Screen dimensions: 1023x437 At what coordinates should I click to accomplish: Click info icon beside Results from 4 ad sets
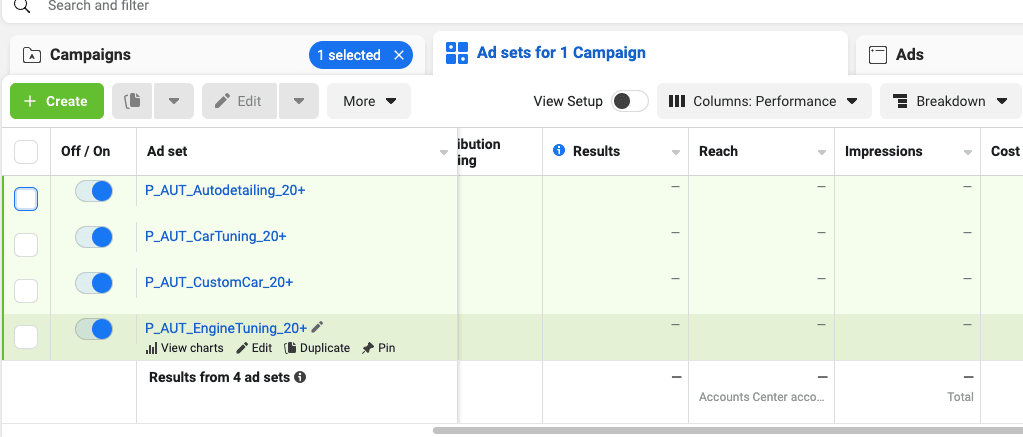tap(300, 378)
